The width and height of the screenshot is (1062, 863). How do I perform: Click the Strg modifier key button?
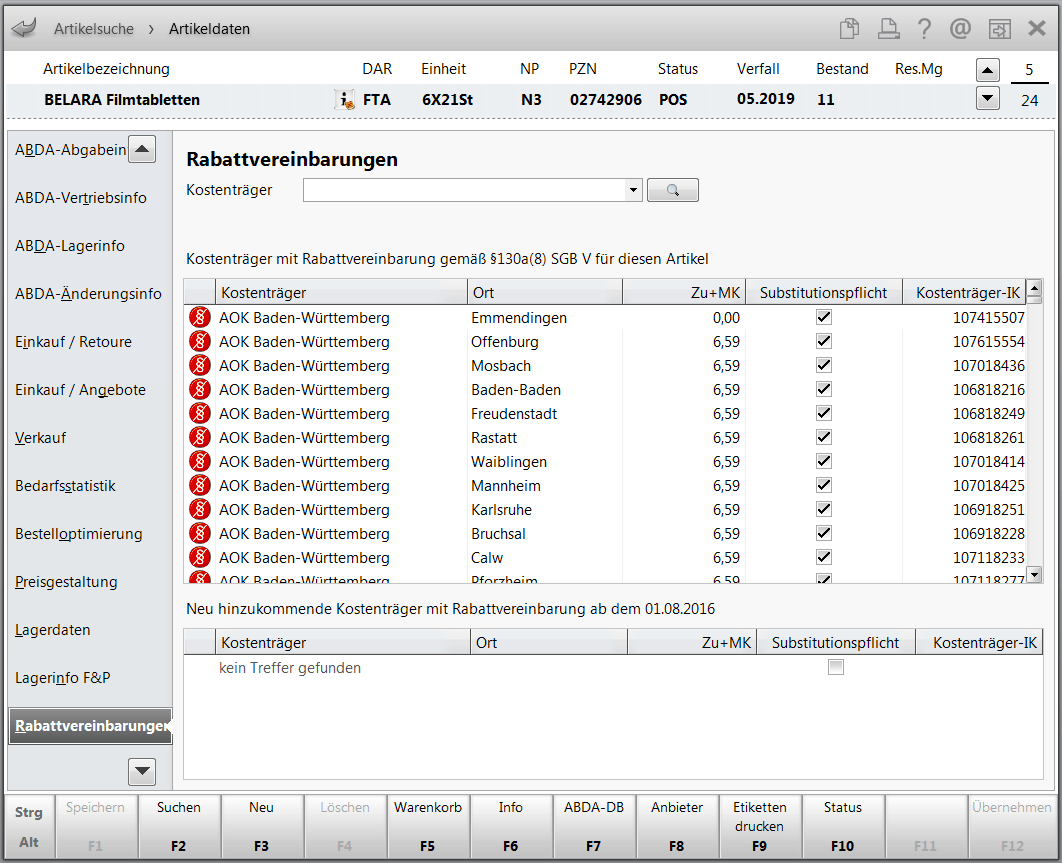pos(29,812)
